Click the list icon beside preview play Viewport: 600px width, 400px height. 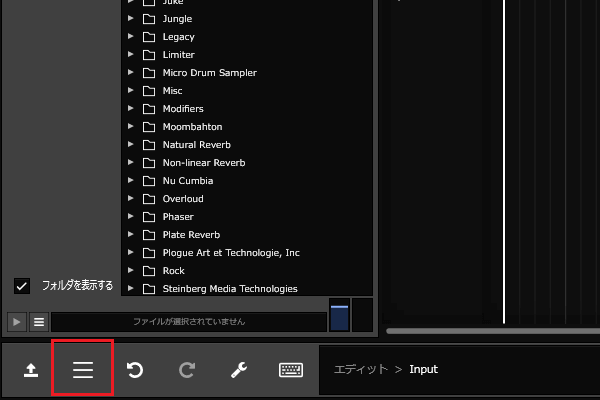pyautogui.click(x=39, y=322)
